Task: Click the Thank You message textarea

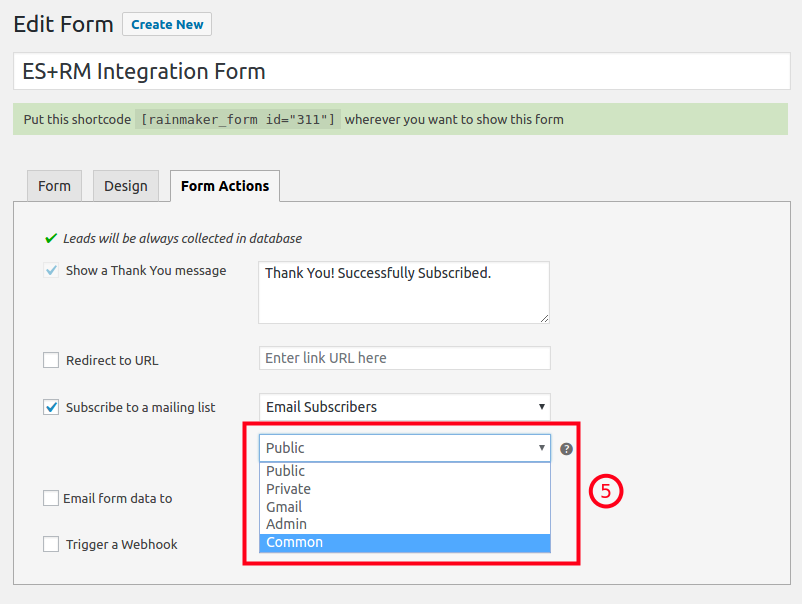Action: click(404, 293)
